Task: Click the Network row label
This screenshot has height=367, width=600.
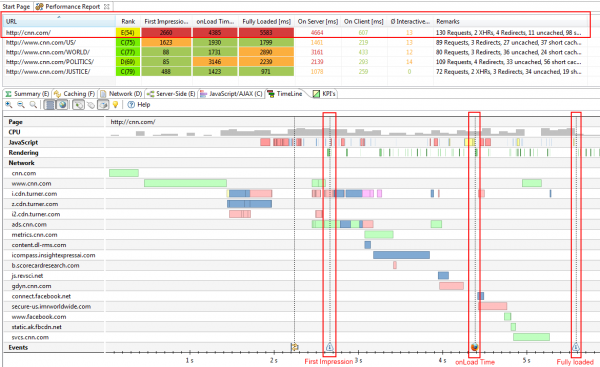Action: tap(21, 163)
